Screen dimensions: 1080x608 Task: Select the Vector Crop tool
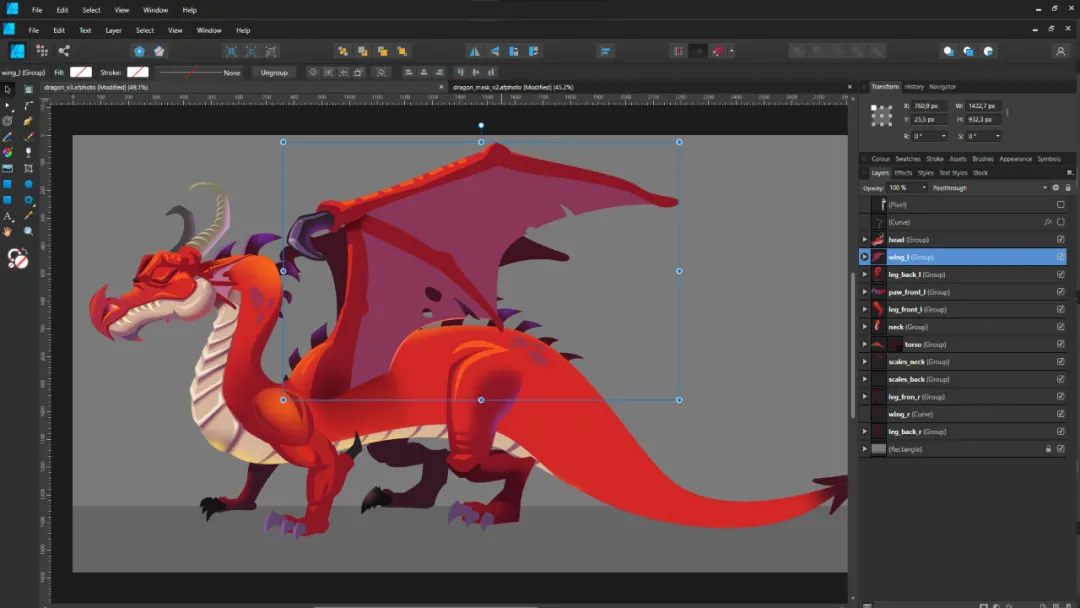27,168
